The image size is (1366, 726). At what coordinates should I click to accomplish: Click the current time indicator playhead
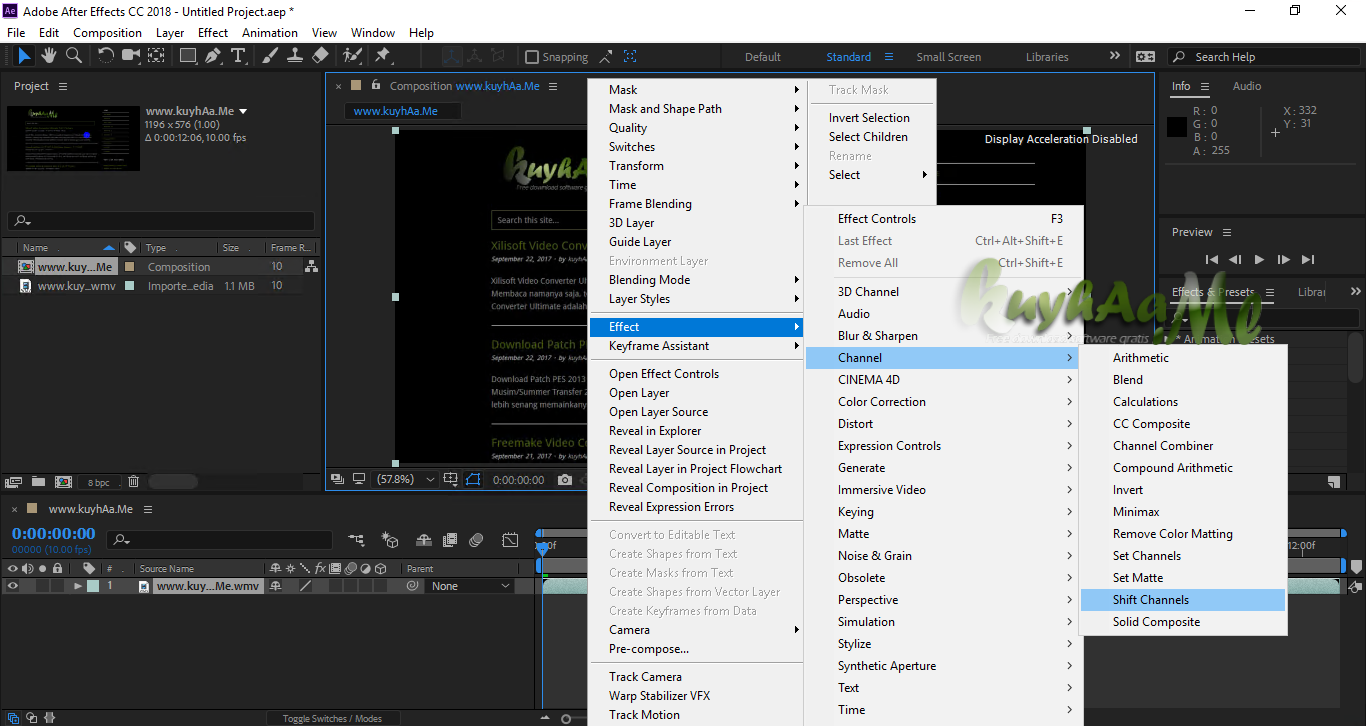542,547
